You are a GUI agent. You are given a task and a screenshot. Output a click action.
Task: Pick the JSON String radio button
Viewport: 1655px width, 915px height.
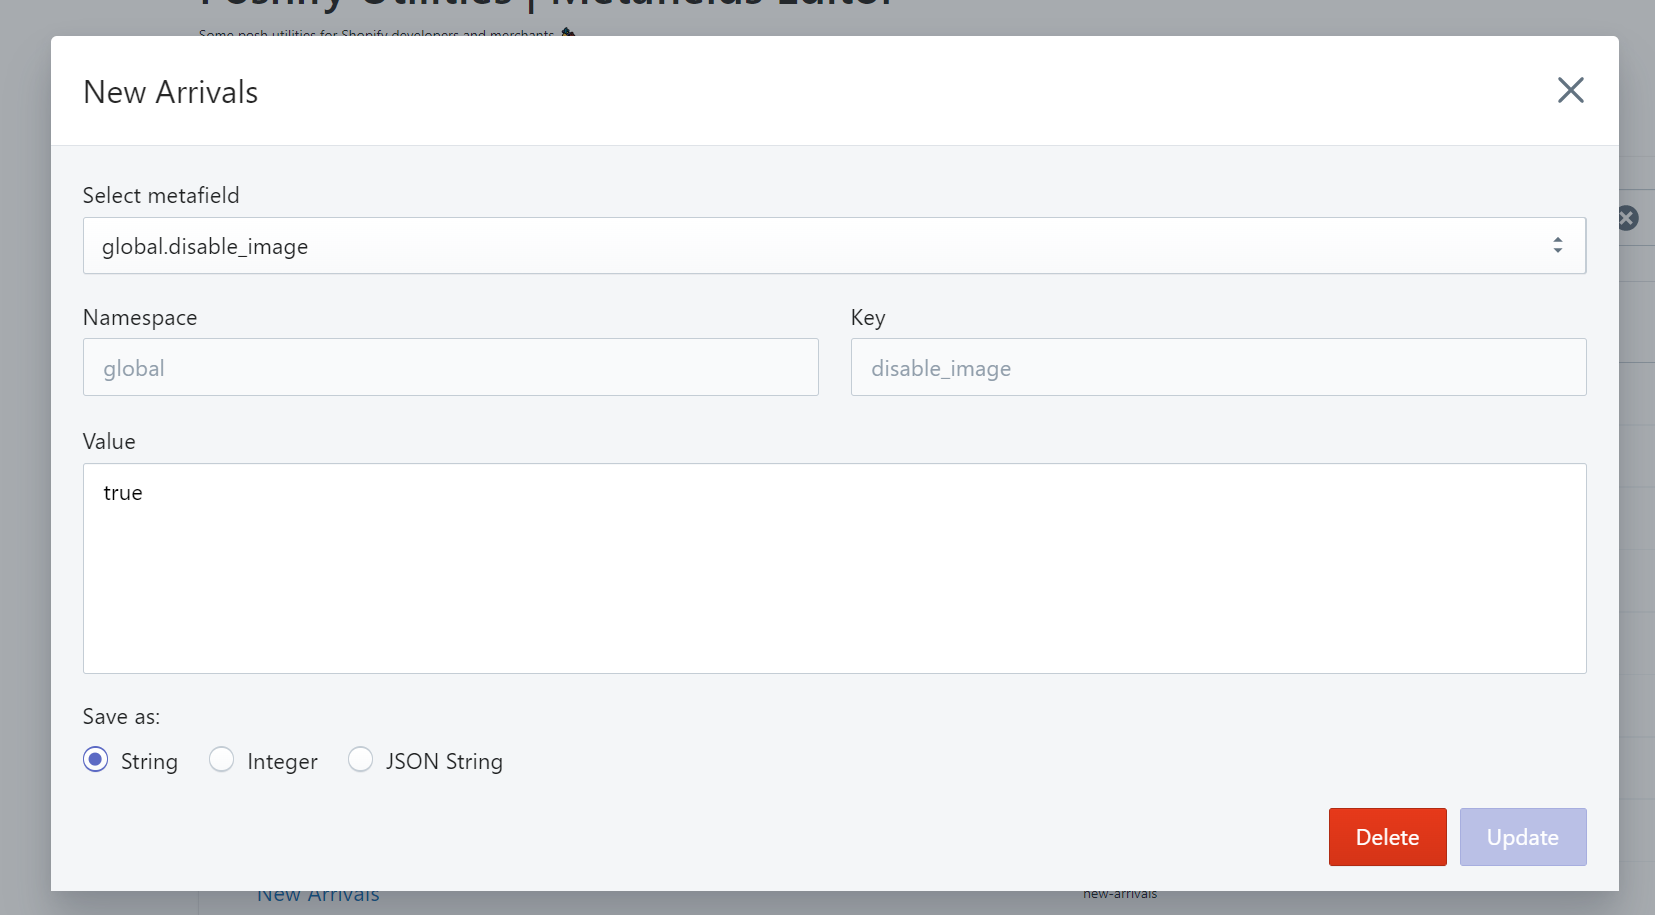(361, 760)
